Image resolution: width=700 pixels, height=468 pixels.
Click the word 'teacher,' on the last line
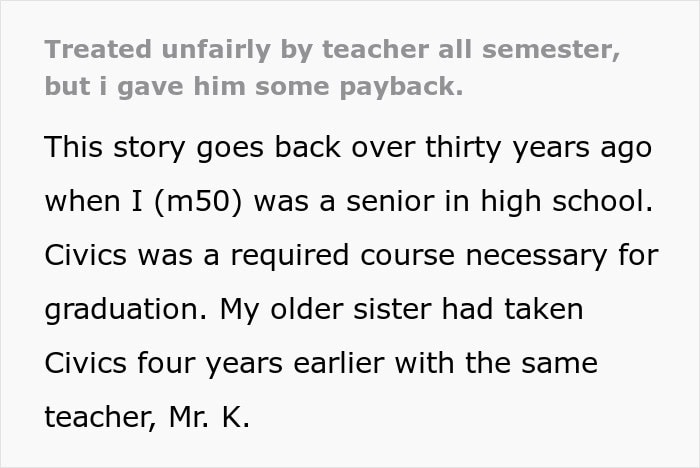[x=101, y=418]
